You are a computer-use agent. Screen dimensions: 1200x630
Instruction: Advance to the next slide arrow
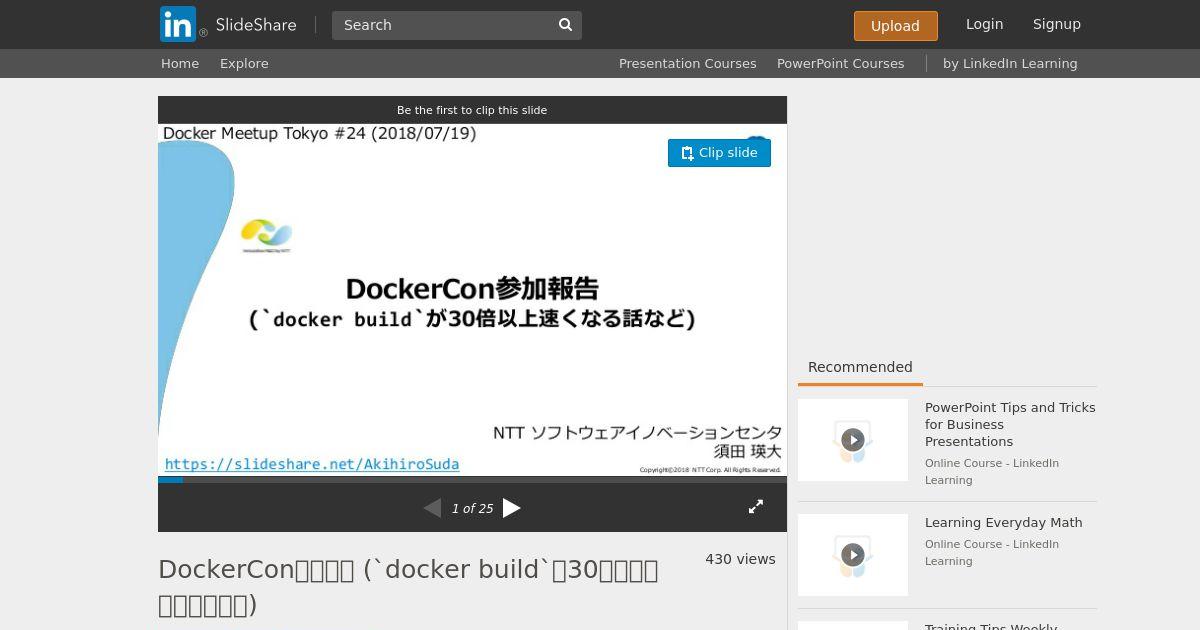tap(512, 508)
